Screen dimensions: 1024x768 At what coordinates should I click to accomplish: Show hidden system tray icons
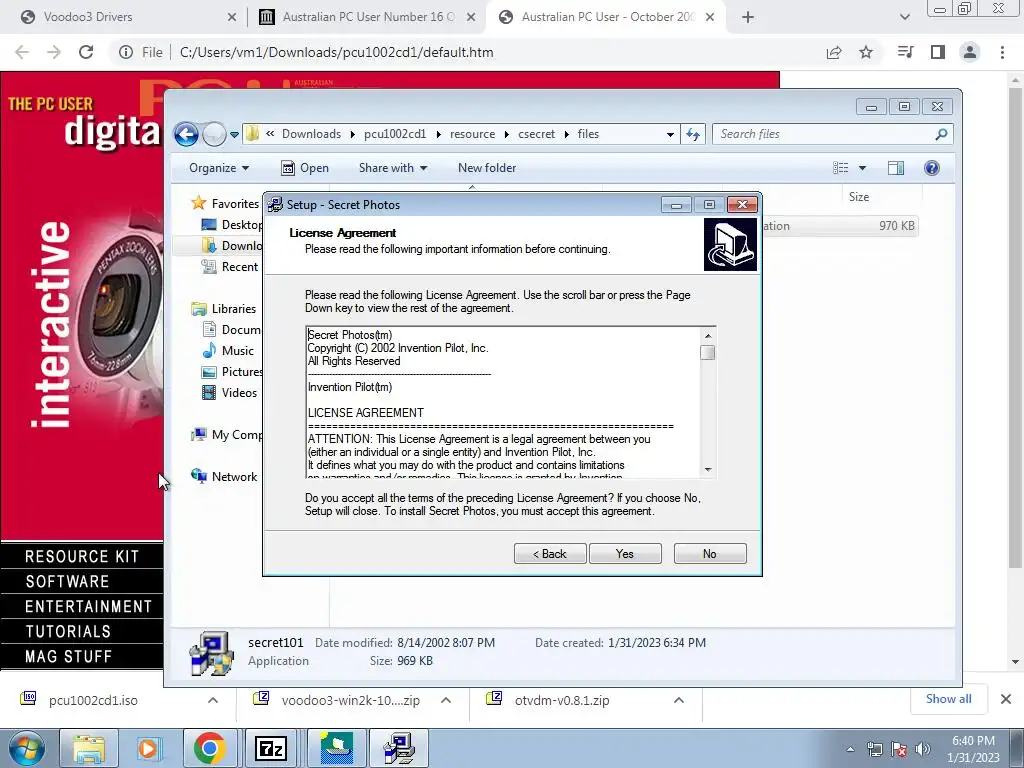click(850, 749)
